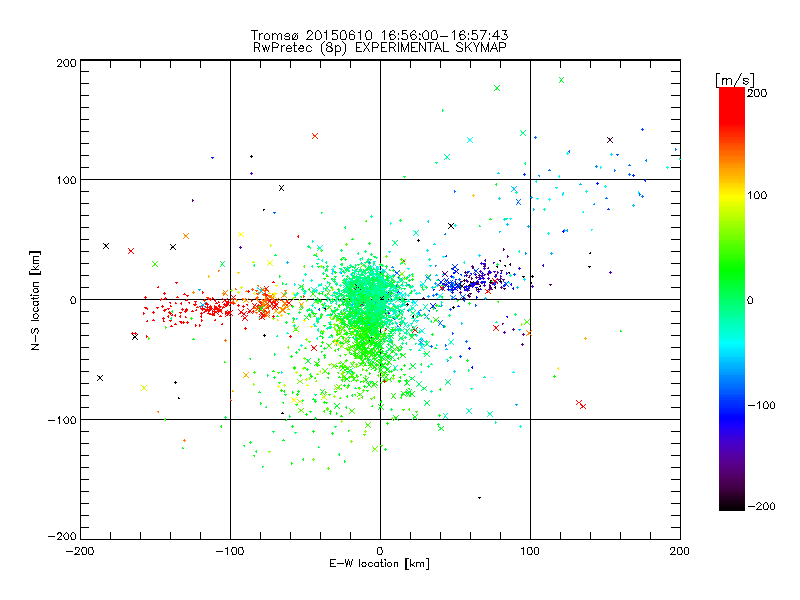Click the E-W axis tick label '200'
Image resolution: width=800 pixels, height=600 pixels.
click(x=680, y=551)
